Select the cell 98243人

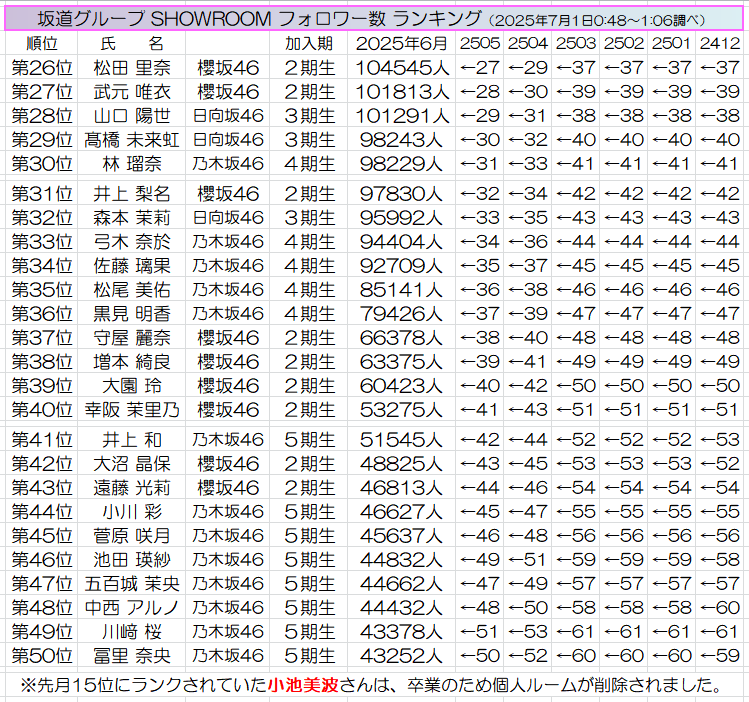(x=401, y=140)
